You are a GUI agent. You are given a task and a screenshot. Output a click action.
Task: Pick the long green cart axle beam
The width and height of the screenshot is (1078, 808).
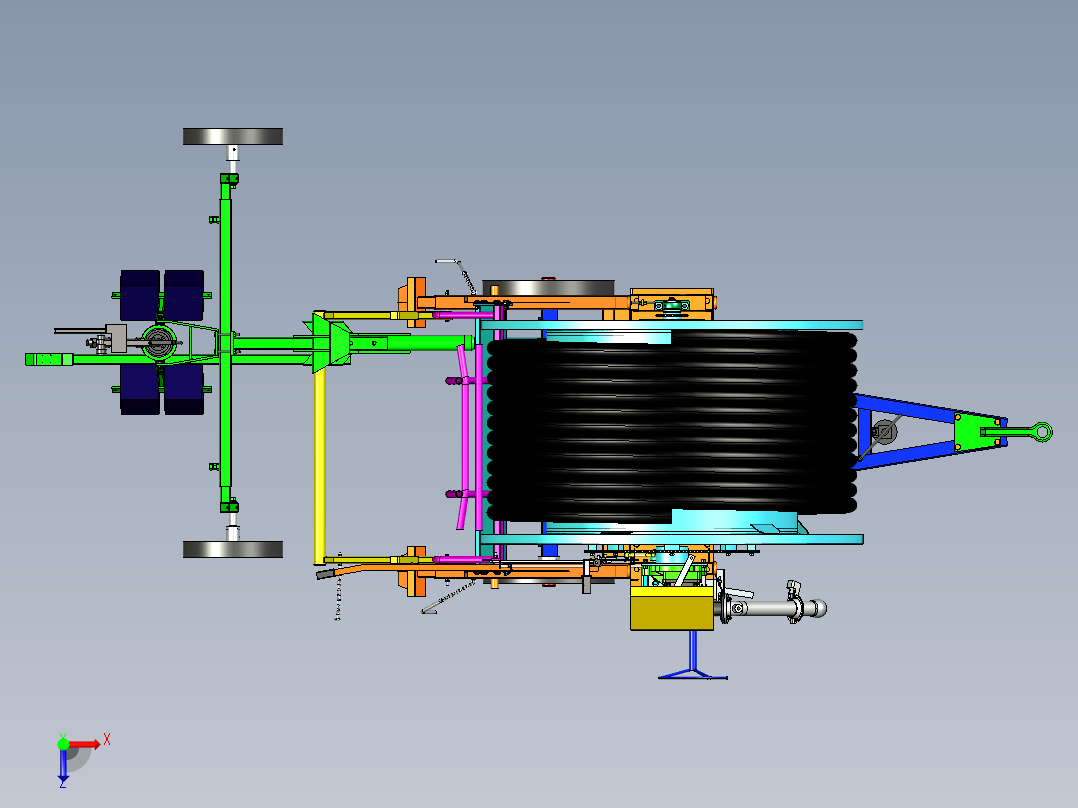tap(226, 342)
